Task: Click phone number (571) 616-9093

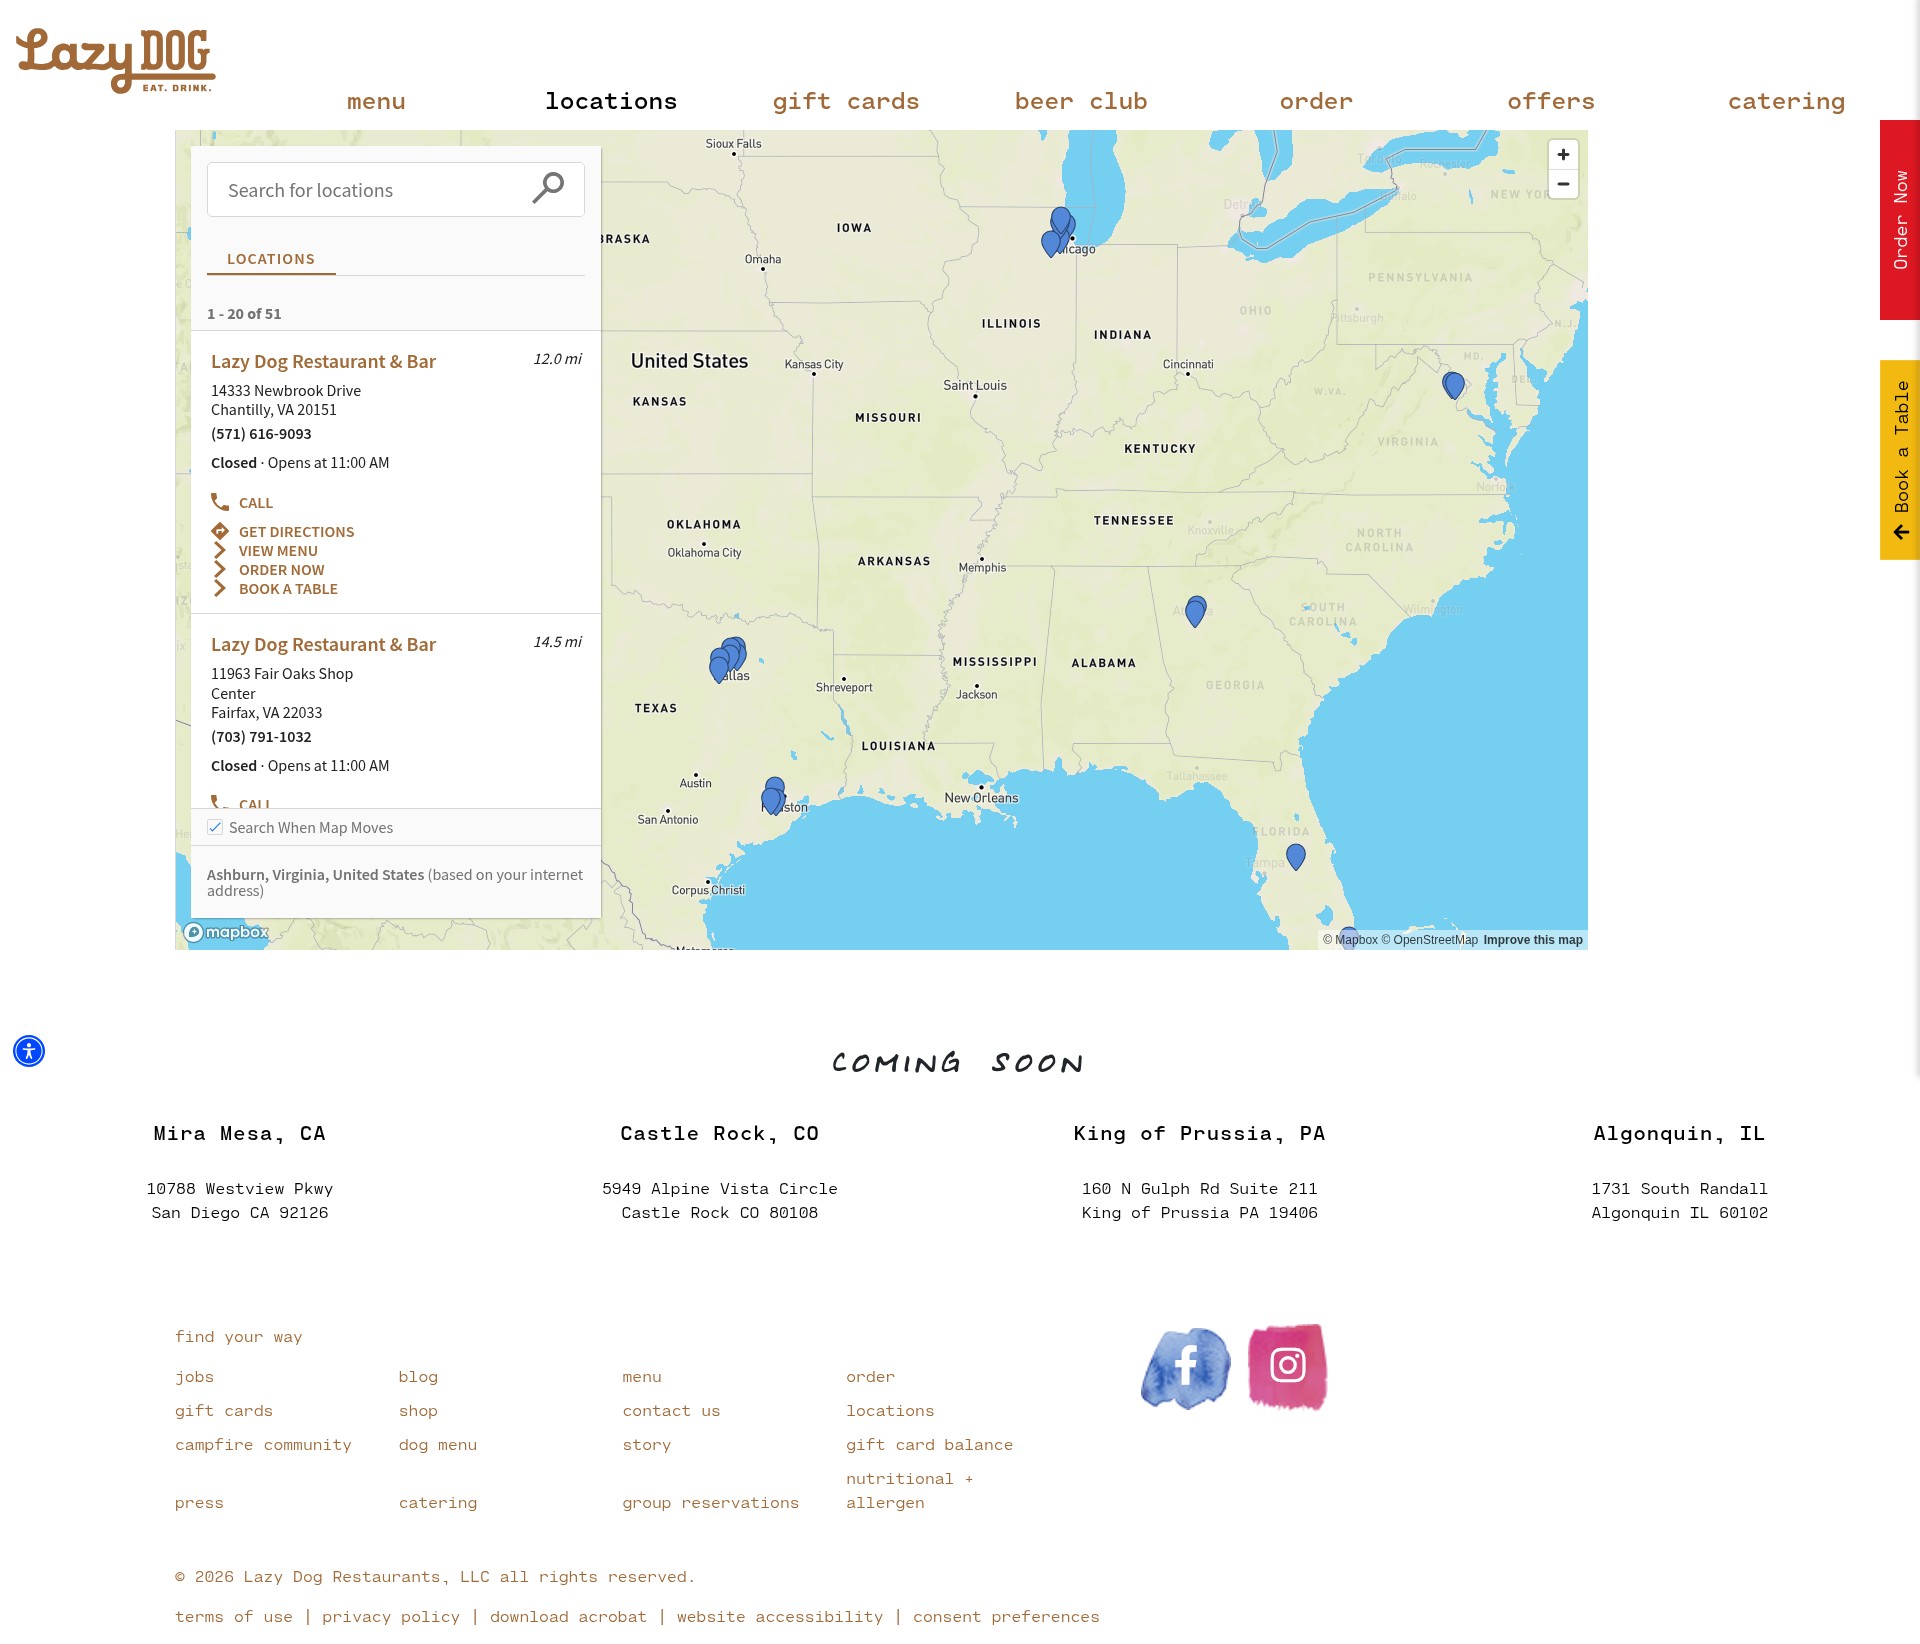Action: click(x=261, y=434)
